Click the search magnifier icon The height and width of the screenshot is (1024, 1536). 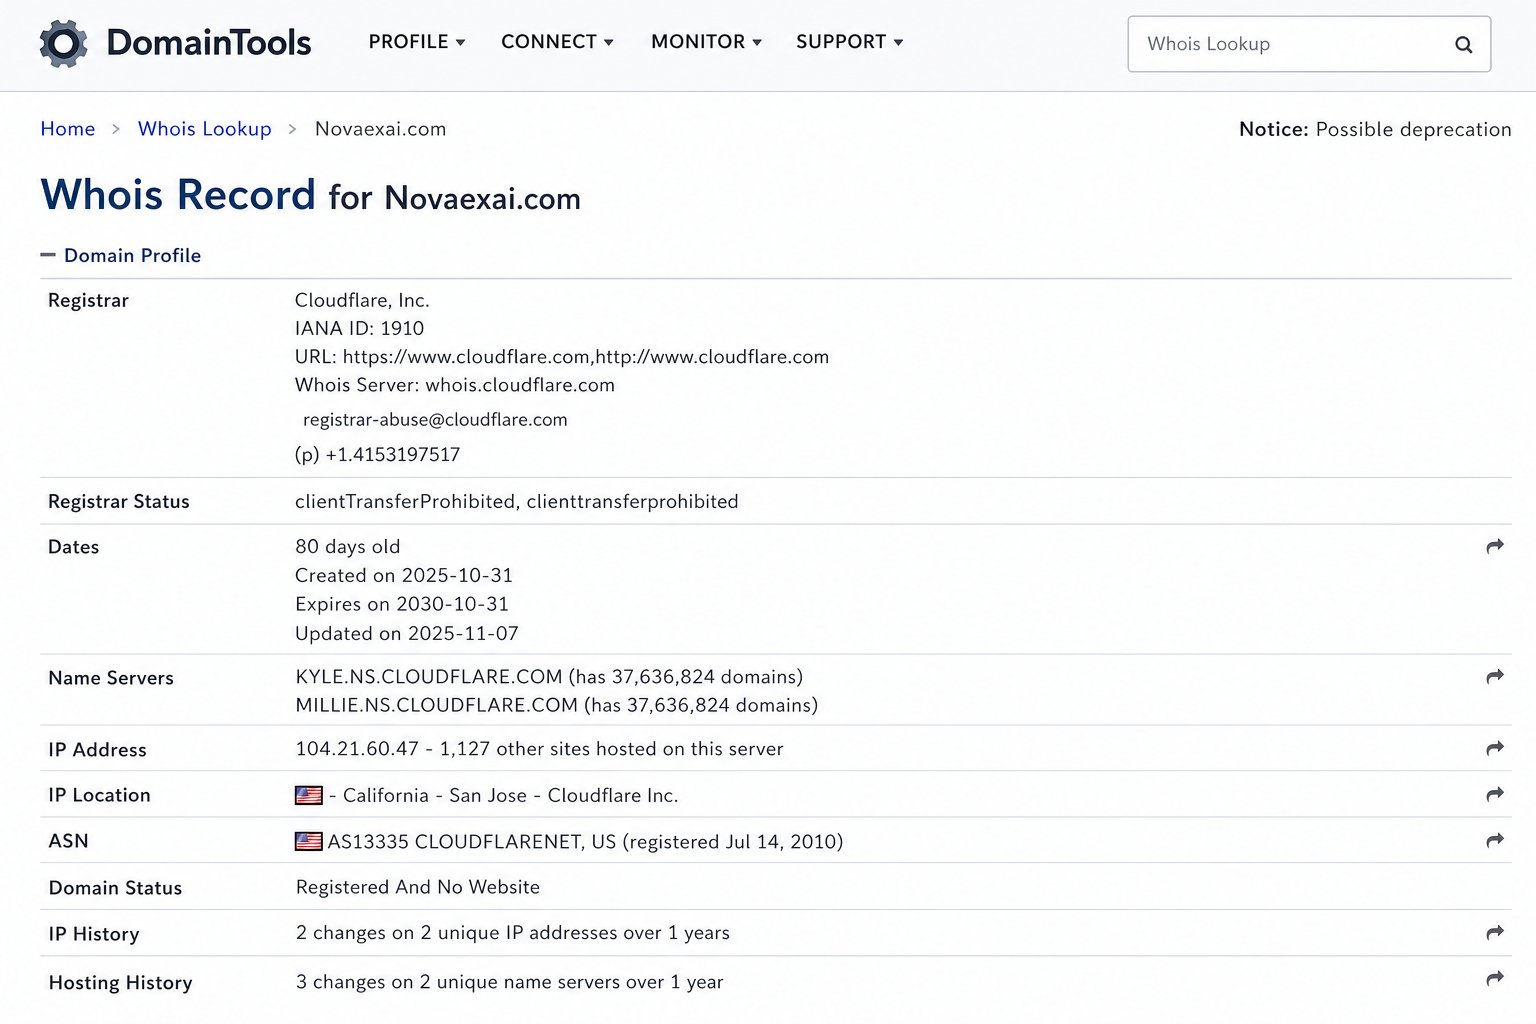pyautogui.click(x=1463, y=44)
